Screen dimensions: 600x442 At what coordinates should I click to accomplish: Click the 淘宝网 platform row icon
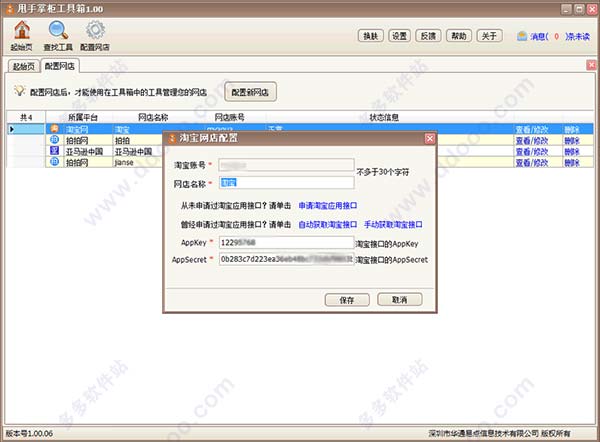[x=55, y=129]
